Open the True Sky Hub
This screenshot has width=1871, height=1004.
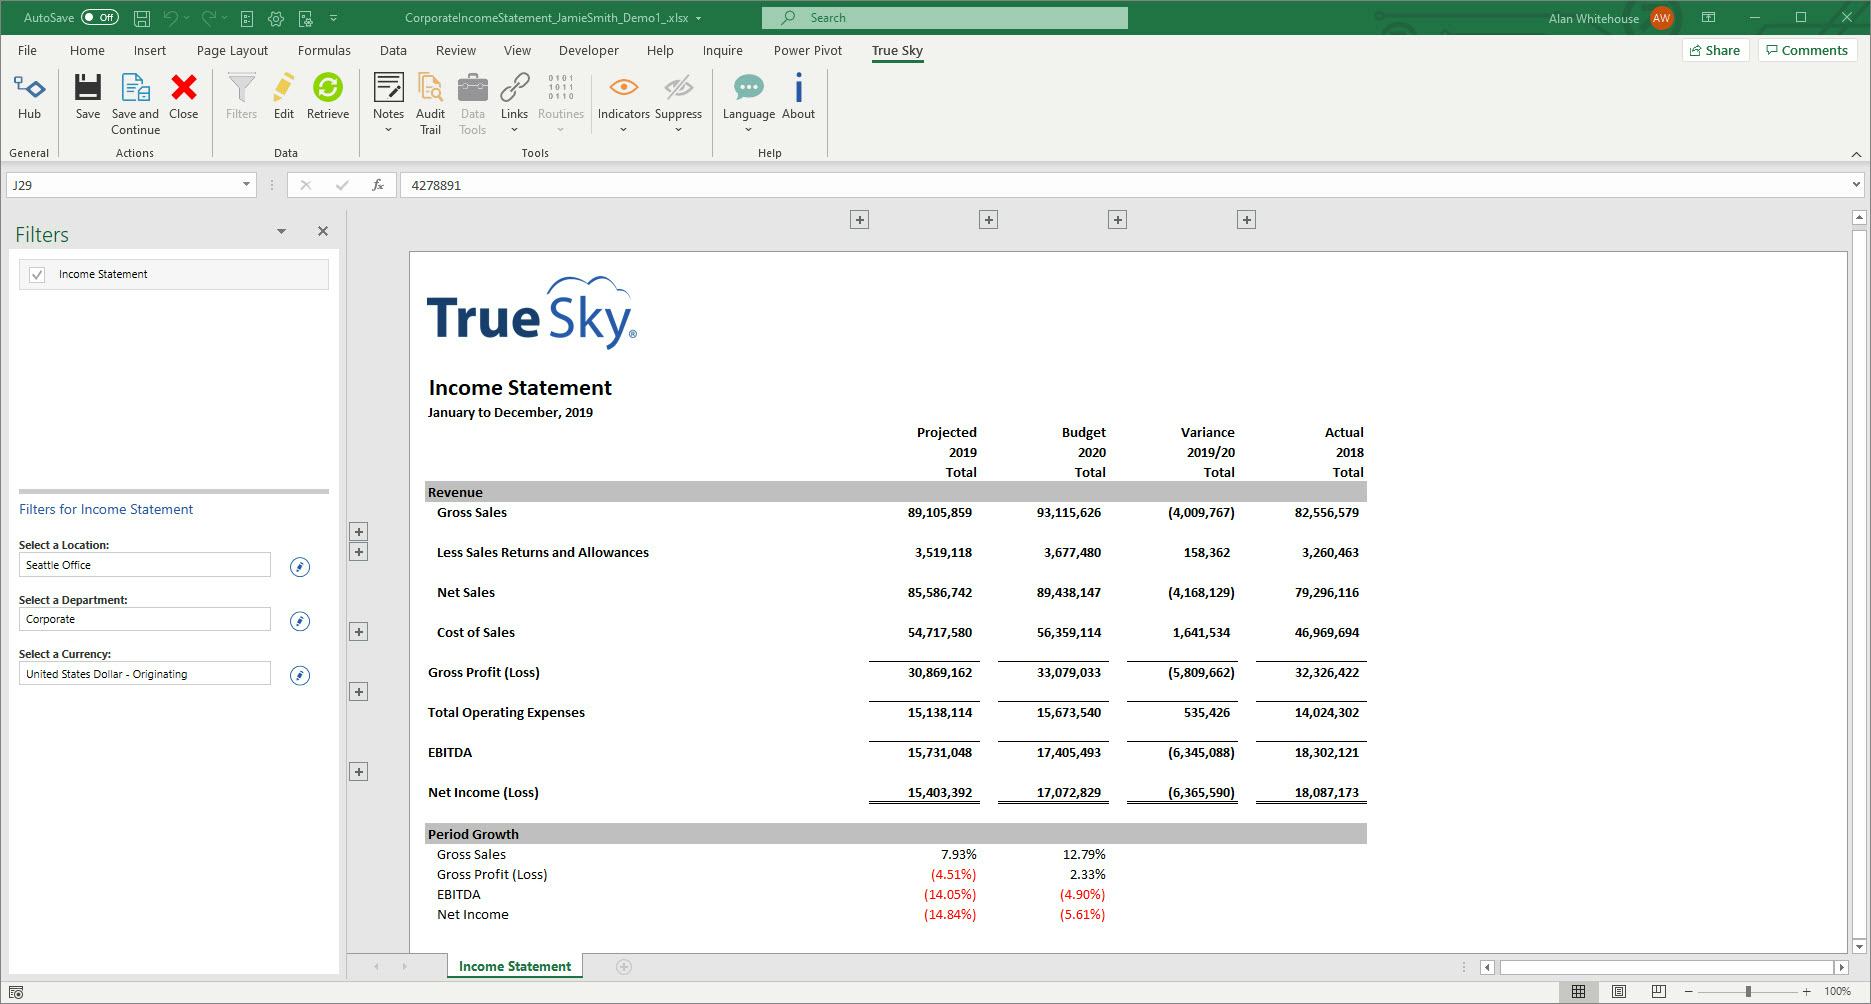pyautogui.click(x=29, y=97)
